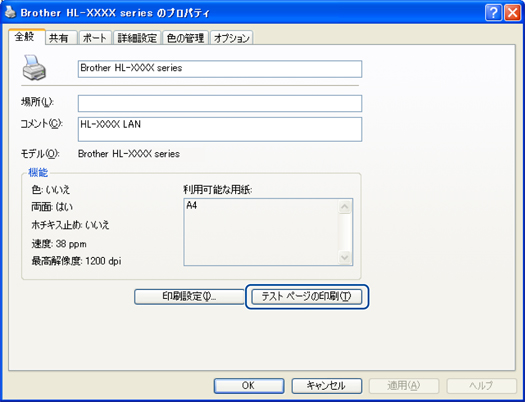Click the printer name input field
This screenshot has width=525, height=402.
[220, 69]
